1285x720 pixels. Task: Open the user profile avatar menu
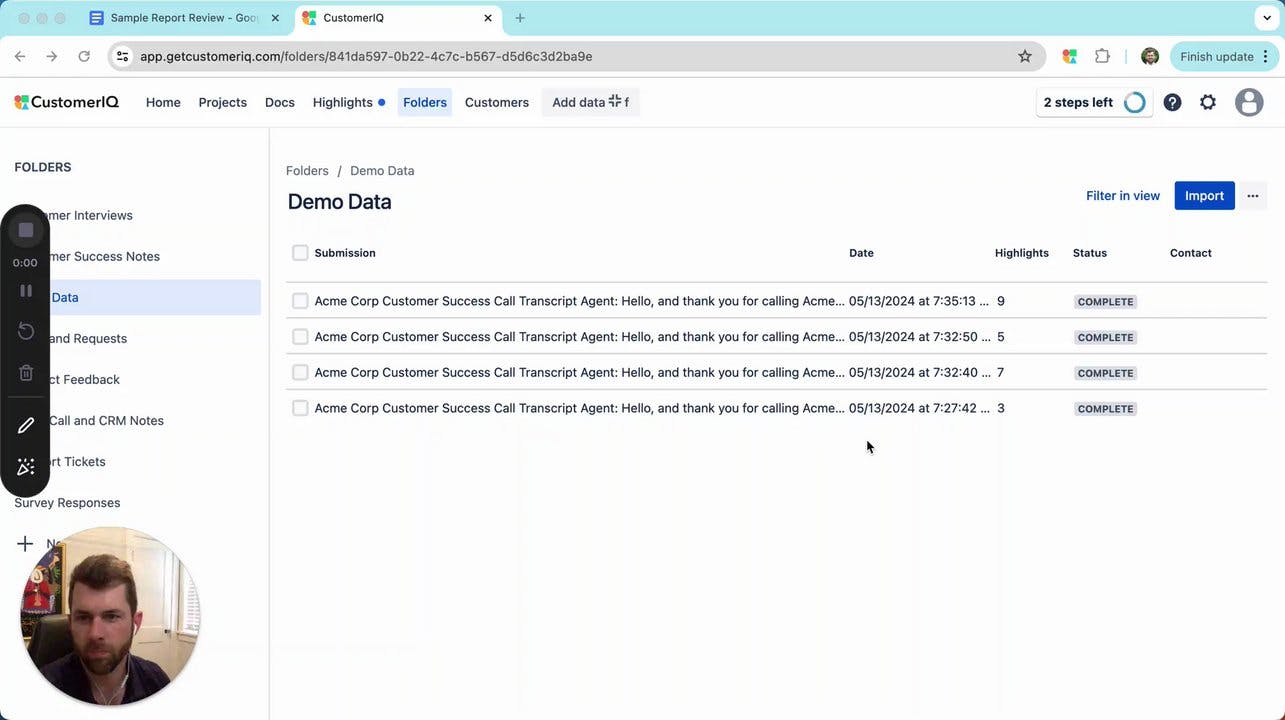coord(1249,102)
